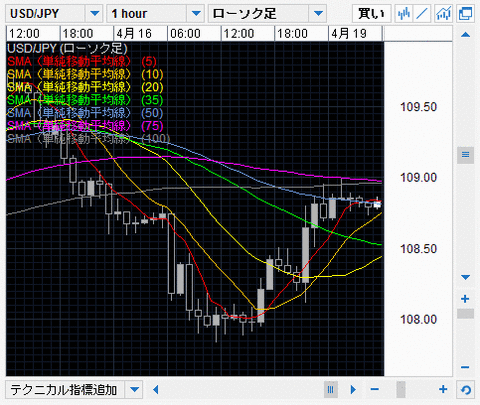Select the SMA (50) blue legend entry
480x405 pixels.
point(85,113)
